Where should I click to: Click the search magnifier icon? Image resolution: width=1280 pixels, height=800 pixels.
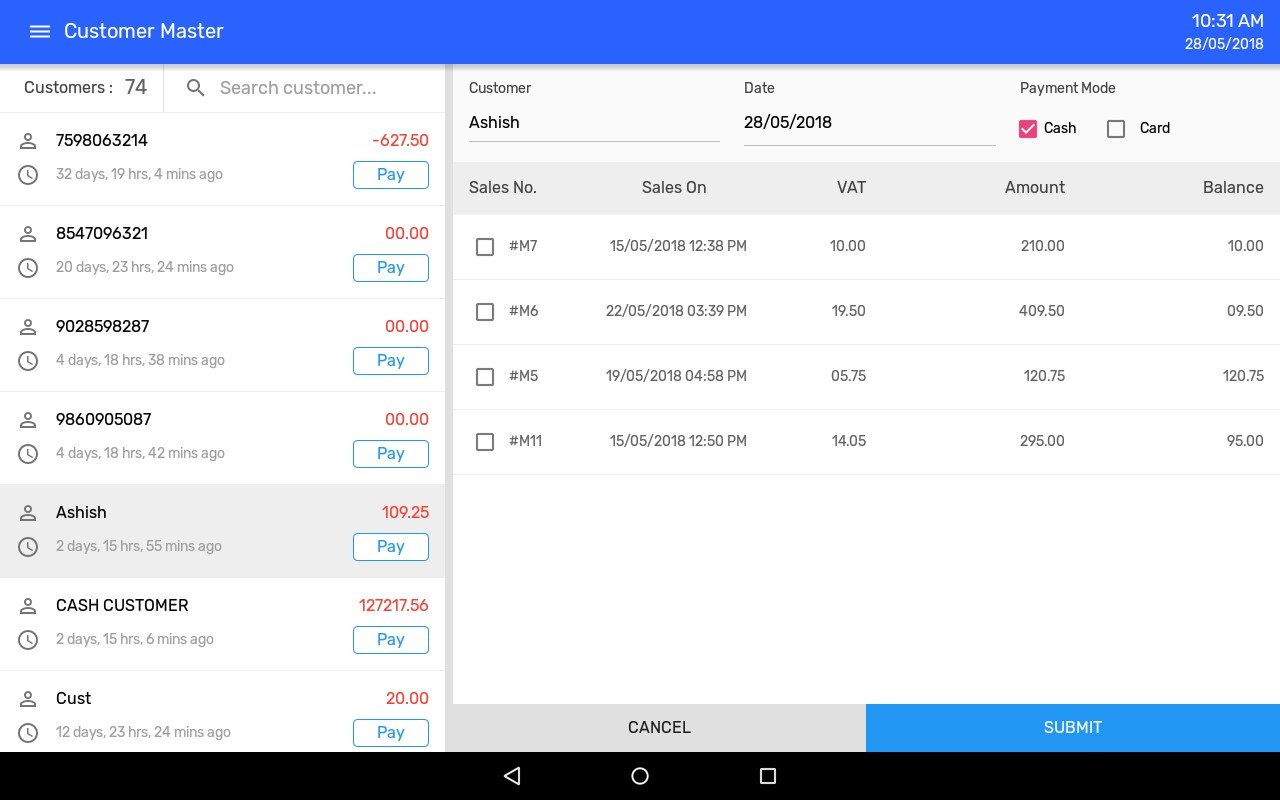[x=196, y=88]
